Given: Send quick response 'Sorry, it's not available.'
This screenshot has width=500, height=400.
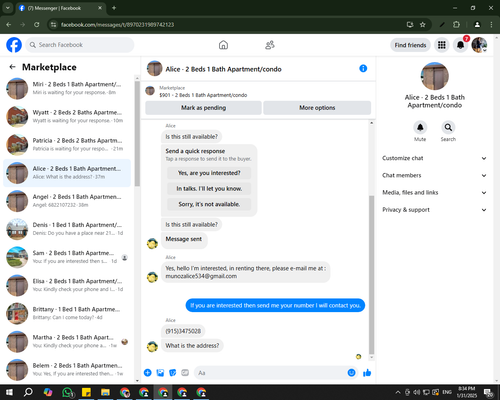Looking at the screenshot, I should (x=209, y=204).
